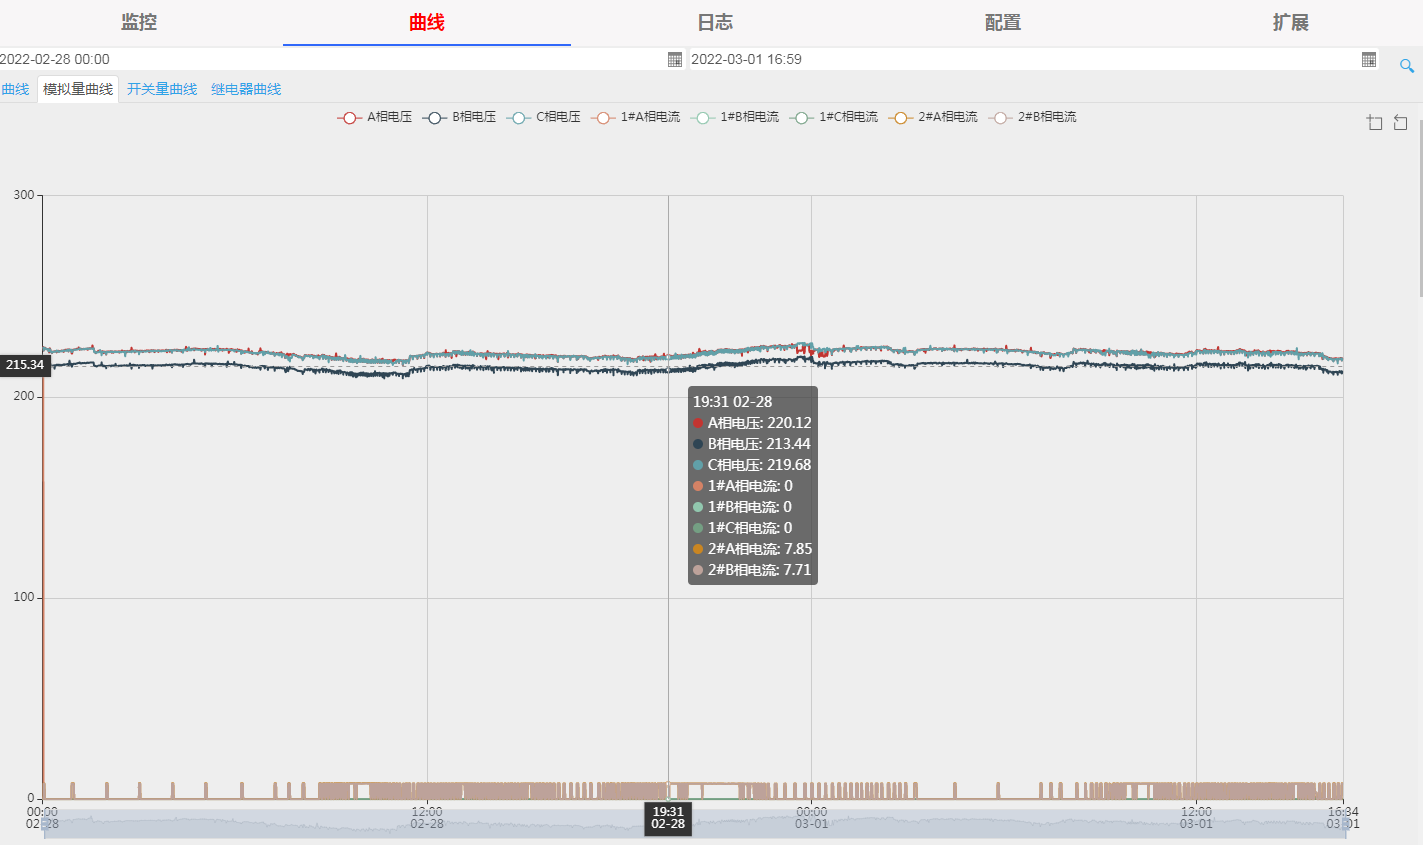This screenshot has height=845, width=1423.
Task: Toggle 2#A相电流 legend entry
Action: (x=933, y=117)
